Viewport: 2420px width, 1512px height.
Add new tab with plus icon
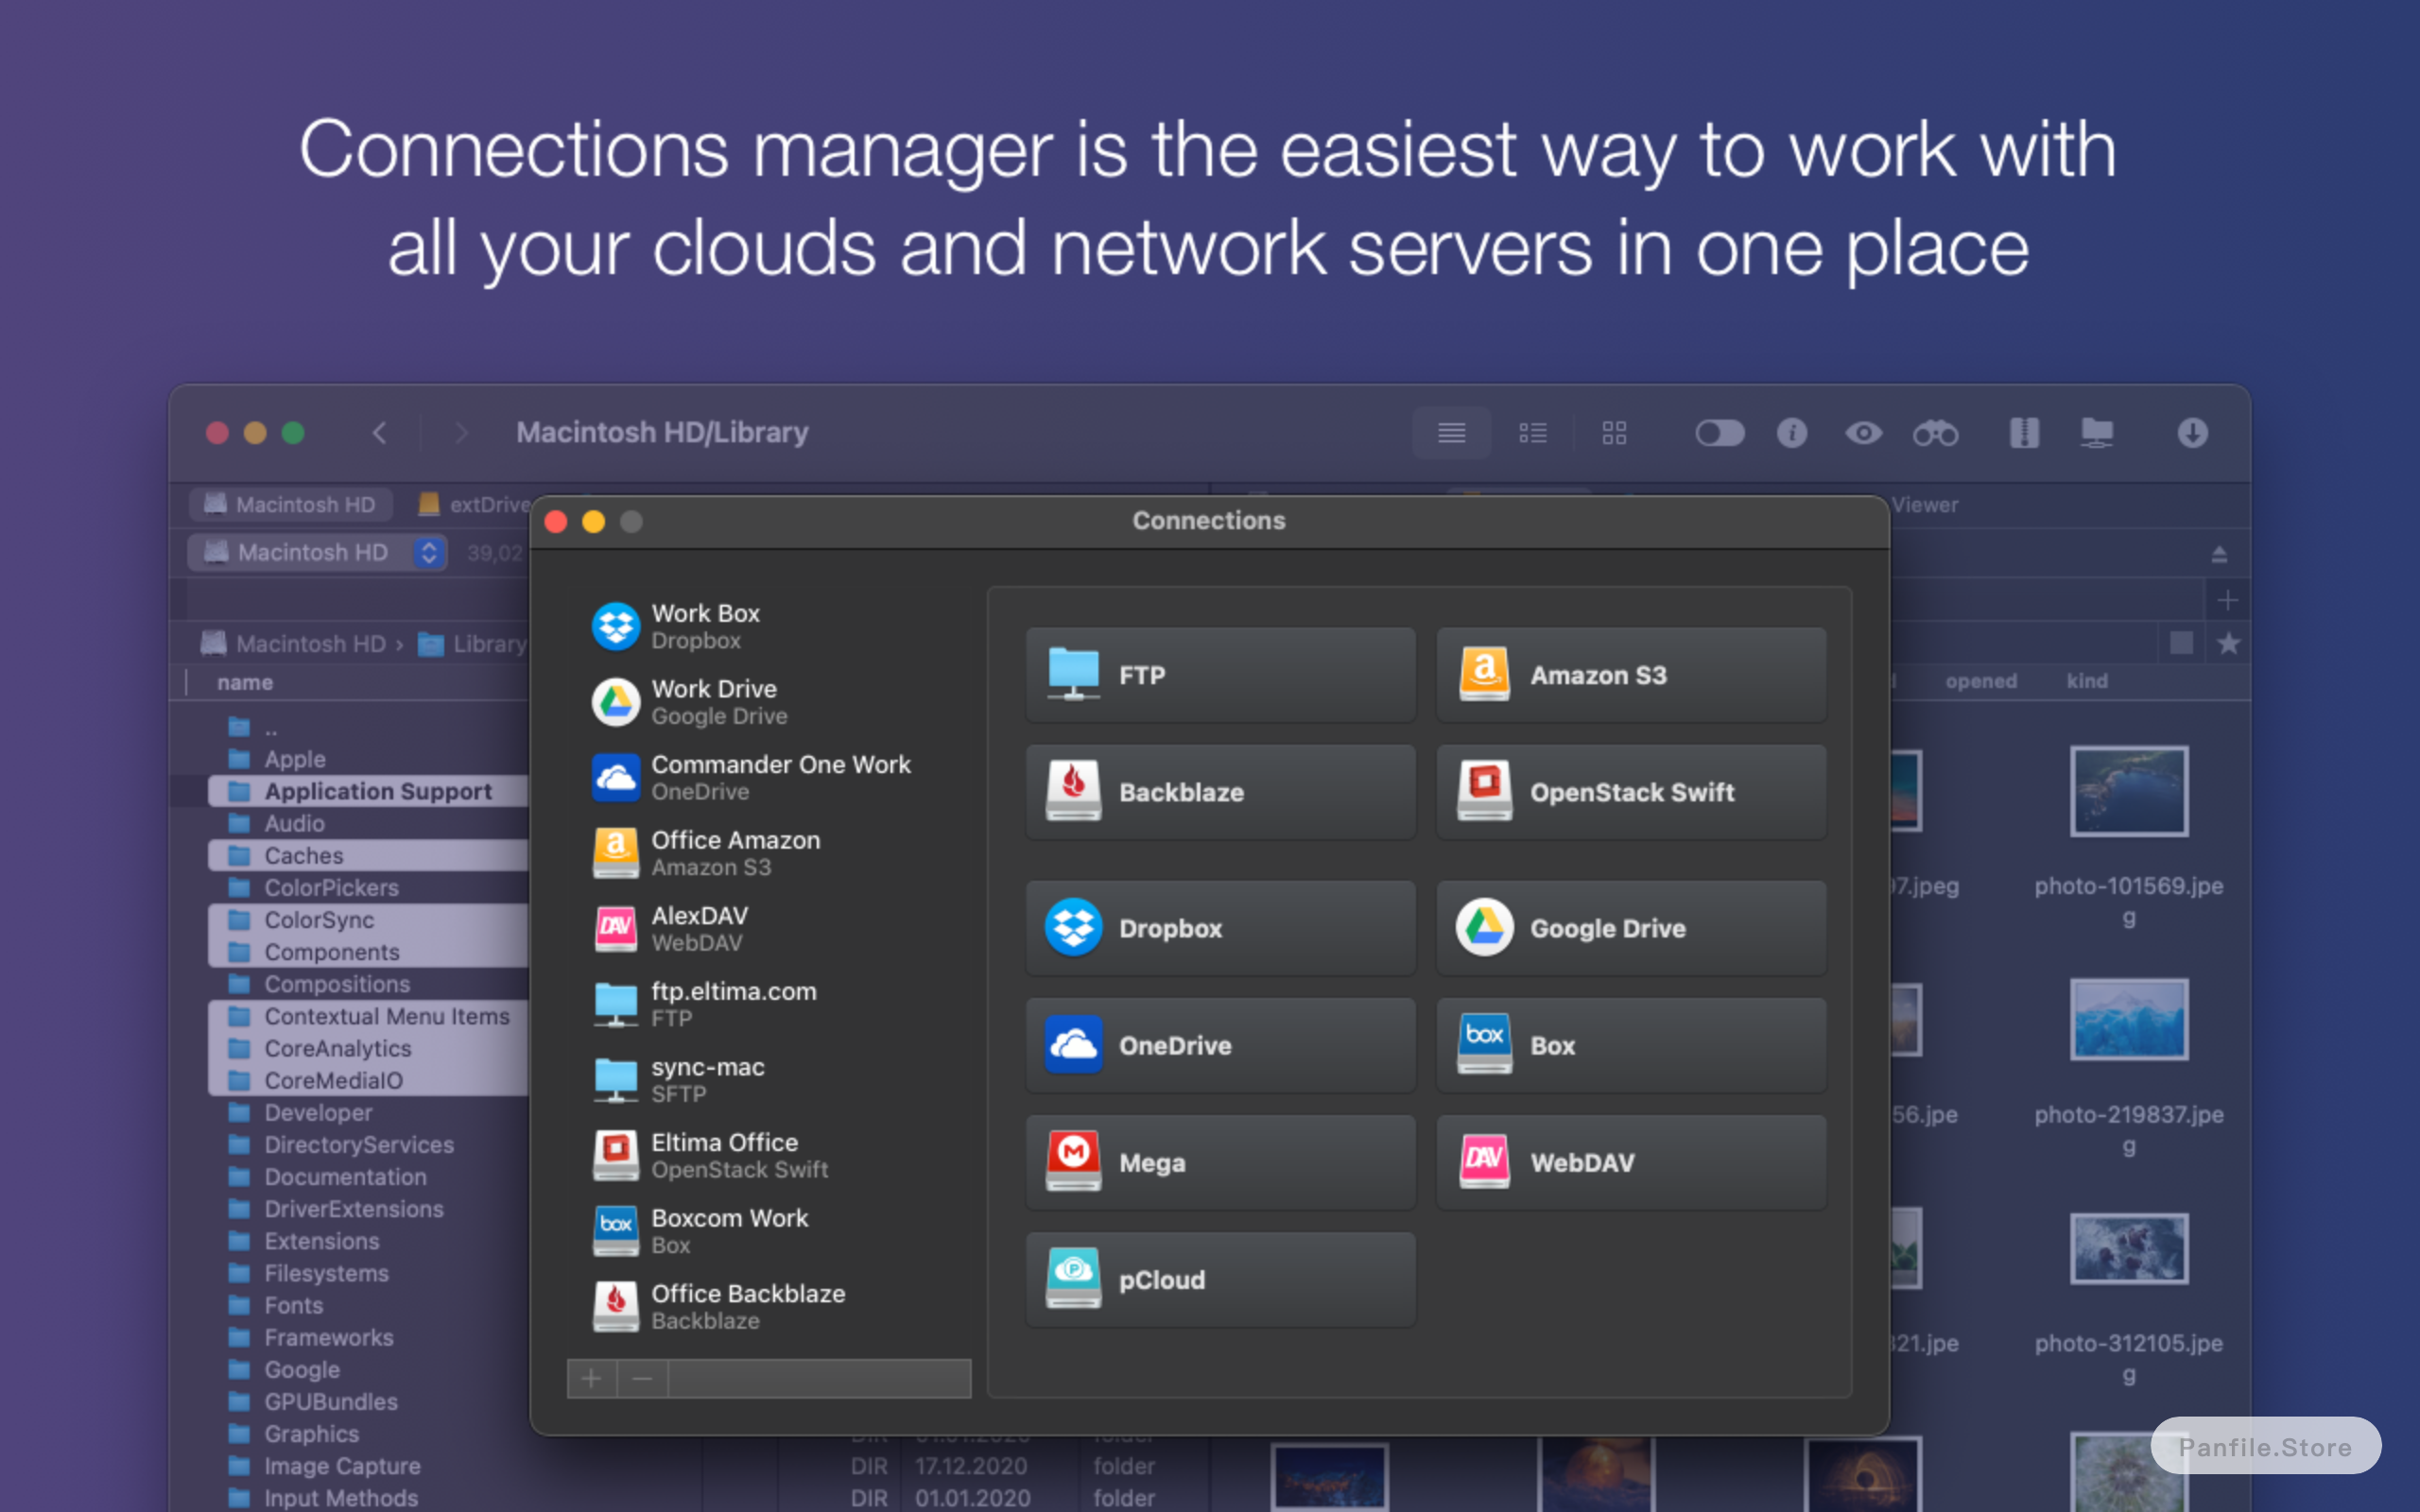click(x=2227, y=600)
